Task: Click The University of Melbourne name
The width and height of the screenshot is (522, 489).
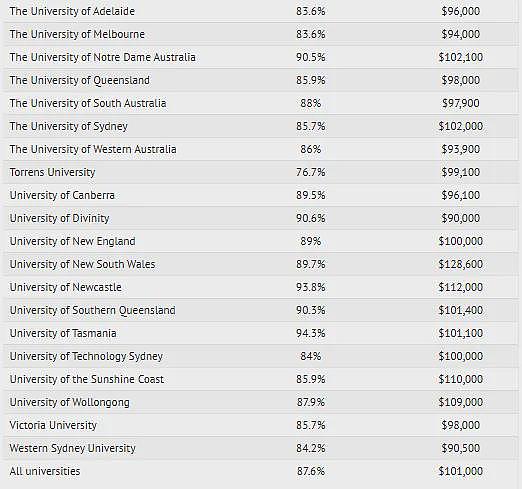Action: 77,34
